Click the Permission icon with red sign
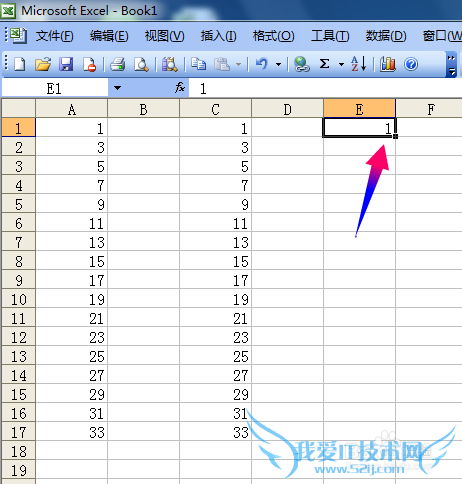This screenshot has height=484, width=462. point(89,64)
